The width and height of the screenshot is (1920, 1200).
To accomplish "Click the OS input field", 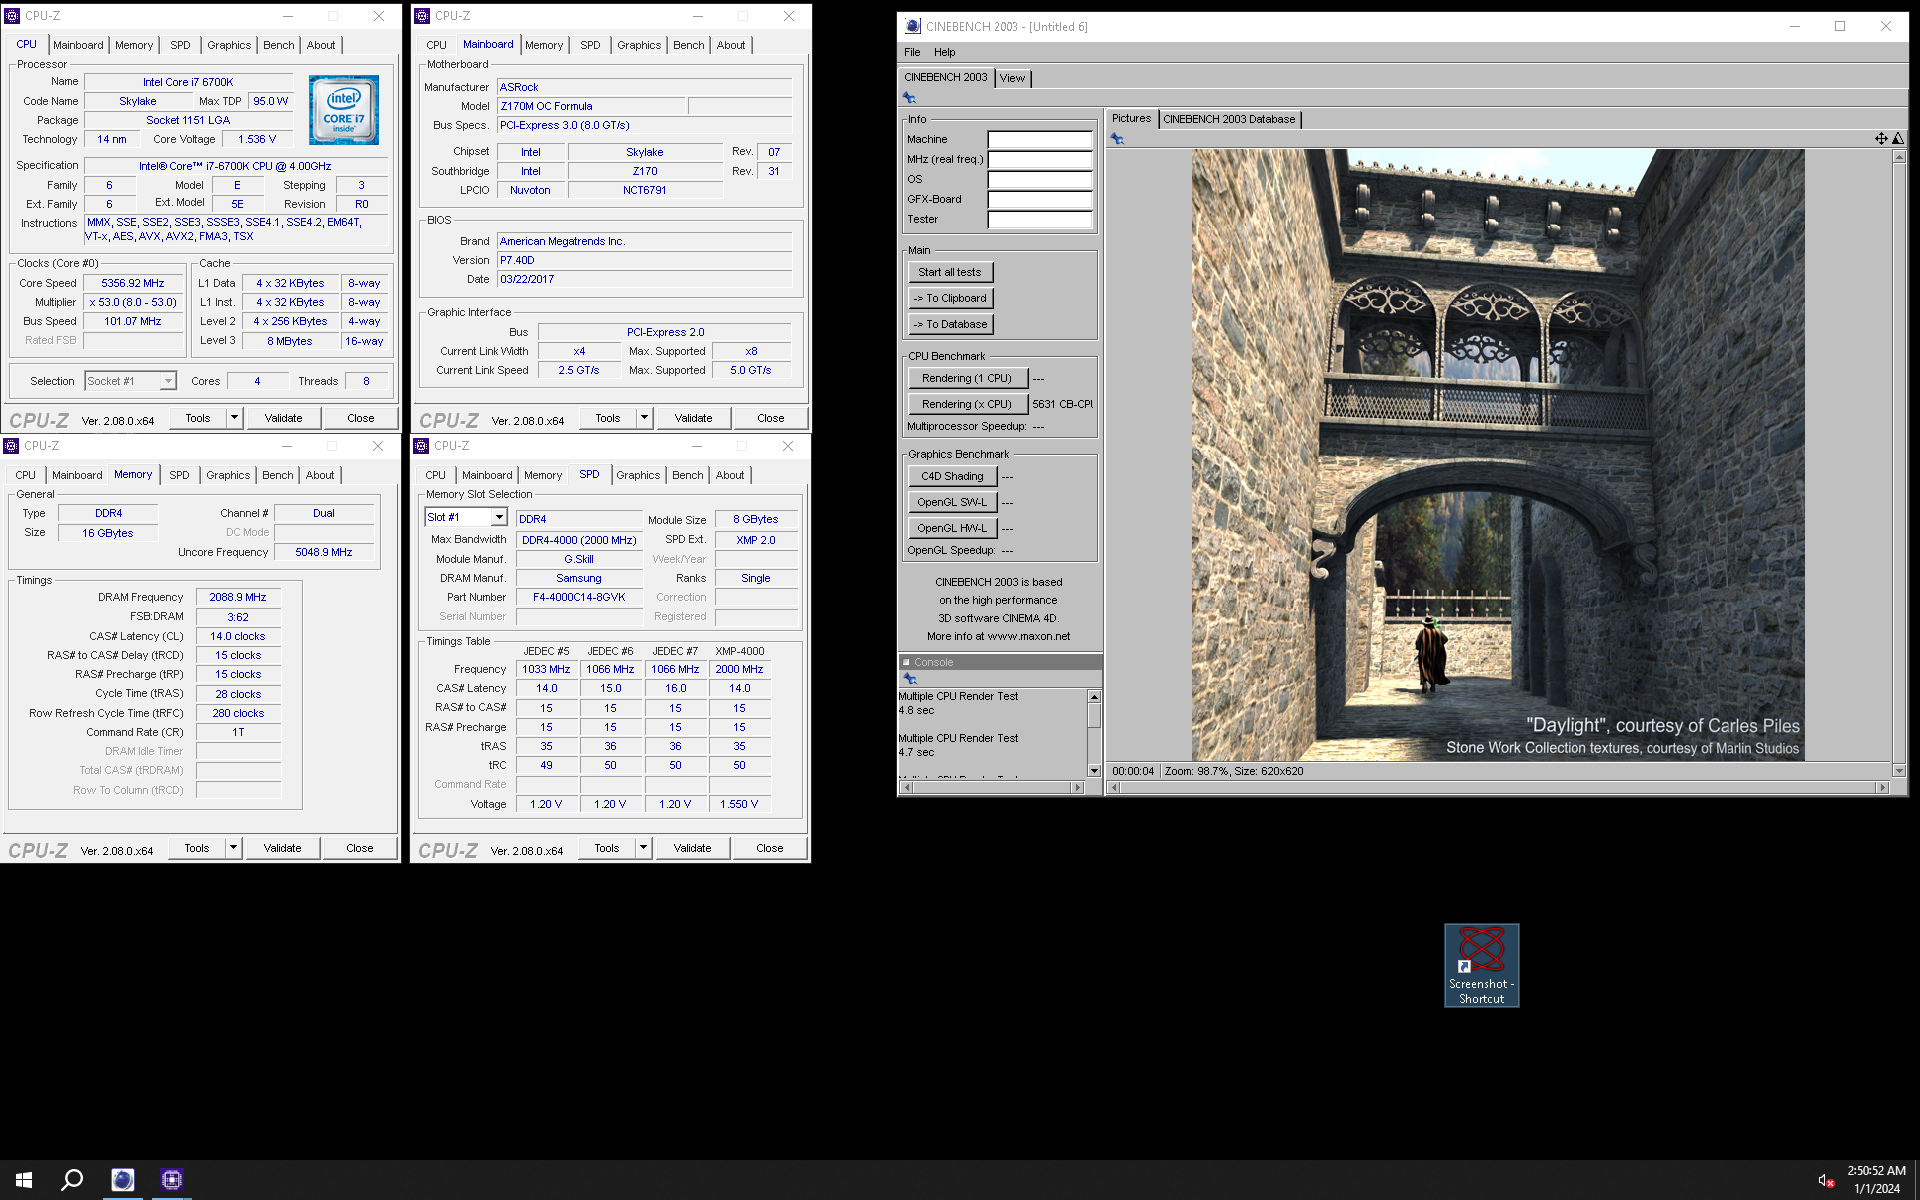I will pyautogui.click(x=1040, y=179).
